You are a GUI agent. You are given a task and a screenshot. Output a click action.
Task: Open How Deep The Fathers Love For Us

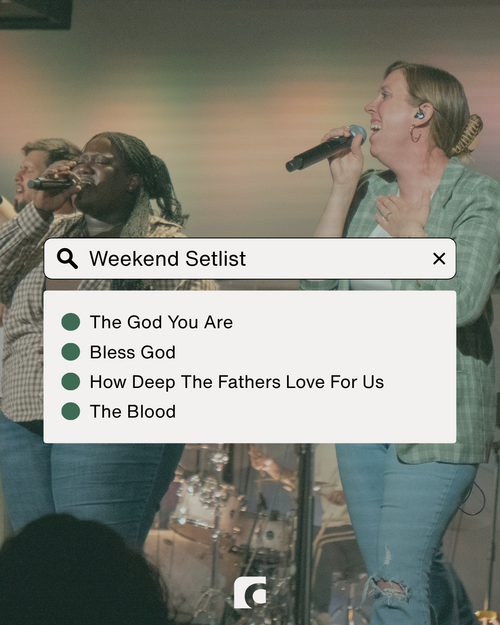tap(237, 382)
